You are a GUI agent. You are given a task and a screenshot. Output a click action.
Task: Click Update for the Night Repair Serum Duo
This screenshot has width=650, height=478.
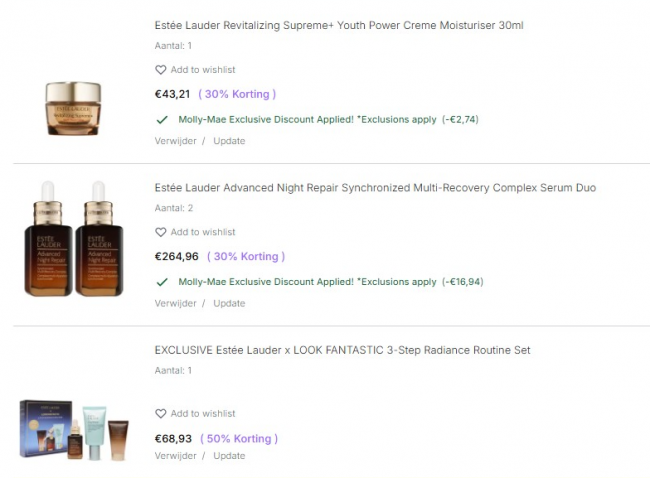click(x=229, y=303)
